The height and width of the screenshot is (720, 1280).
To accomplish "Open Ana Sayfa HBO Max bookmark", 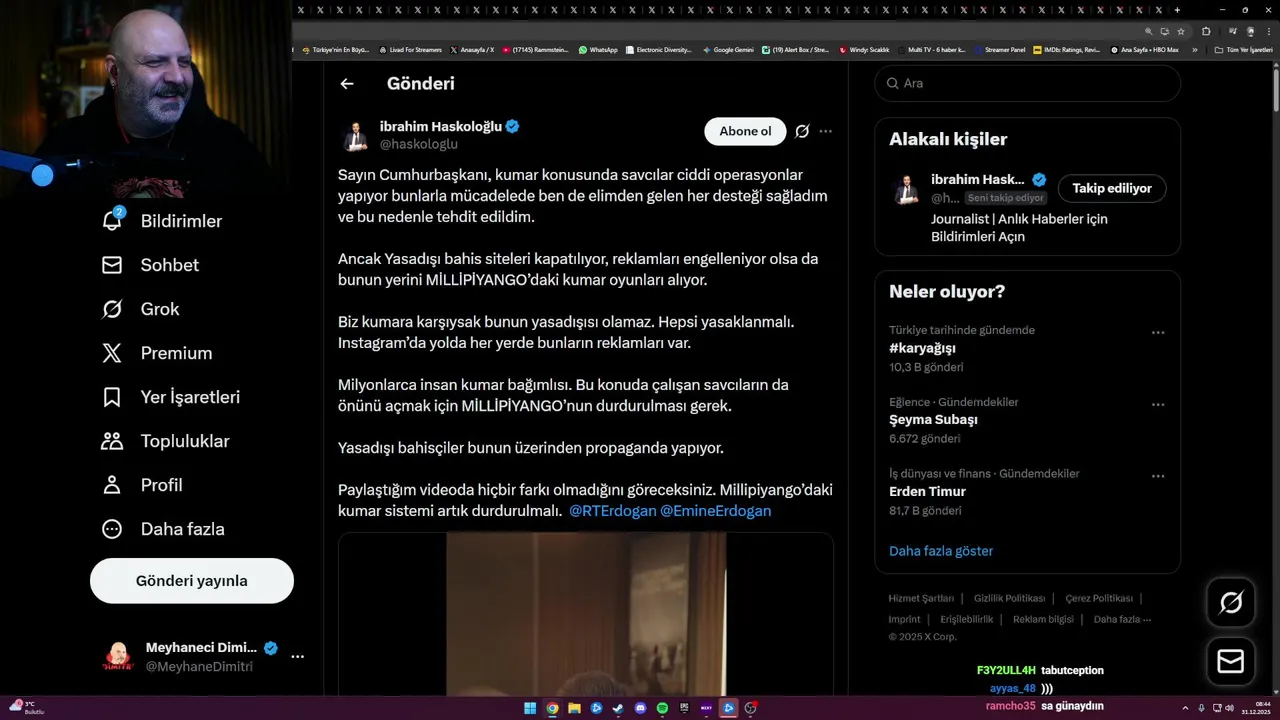I will 1144,49.
